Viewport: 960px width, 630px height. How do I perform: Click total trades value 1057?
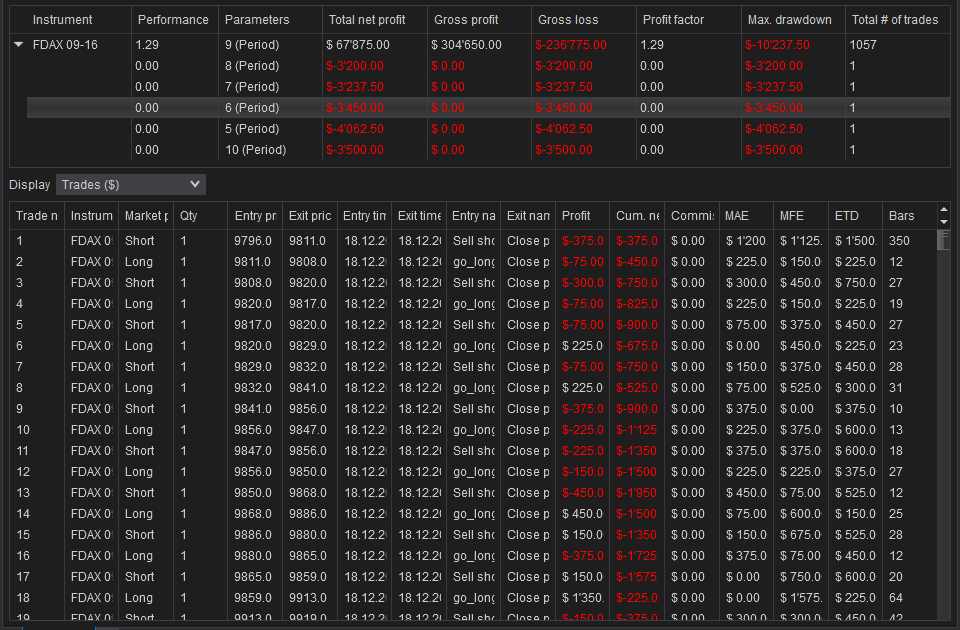coord(863,45)
